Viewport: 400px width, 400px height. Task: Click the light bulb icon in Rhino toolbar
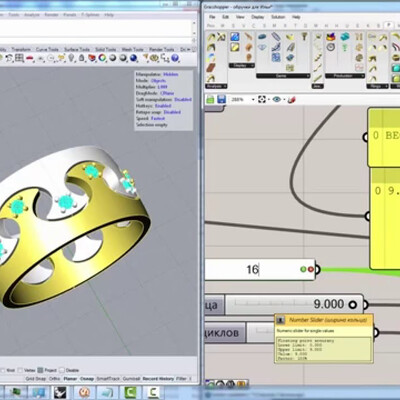[x=71, y=58]
